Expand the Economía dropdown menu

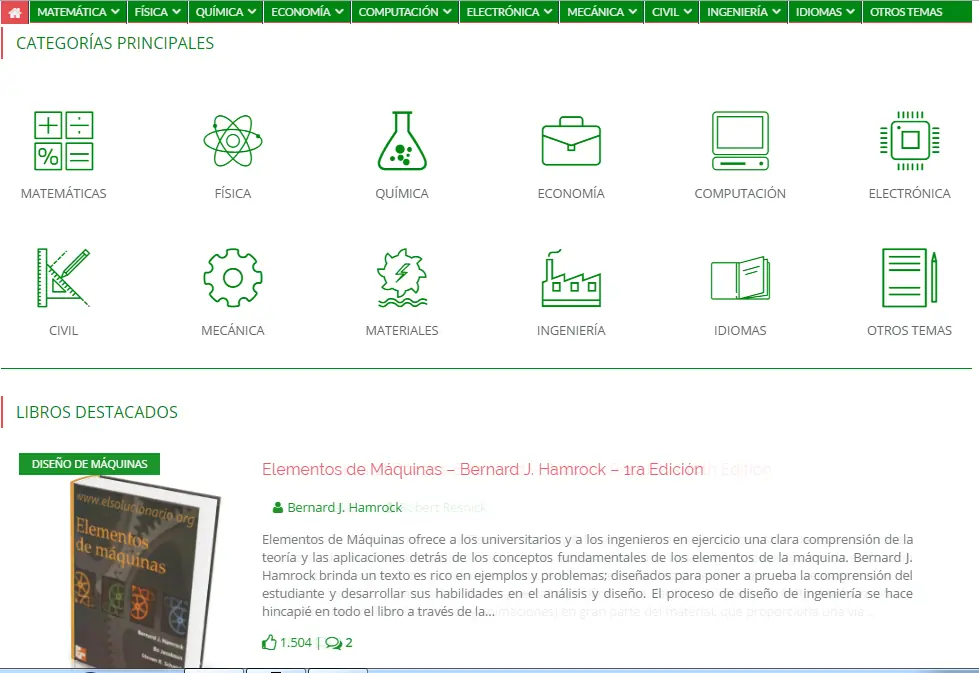click(x=307, y=12)
